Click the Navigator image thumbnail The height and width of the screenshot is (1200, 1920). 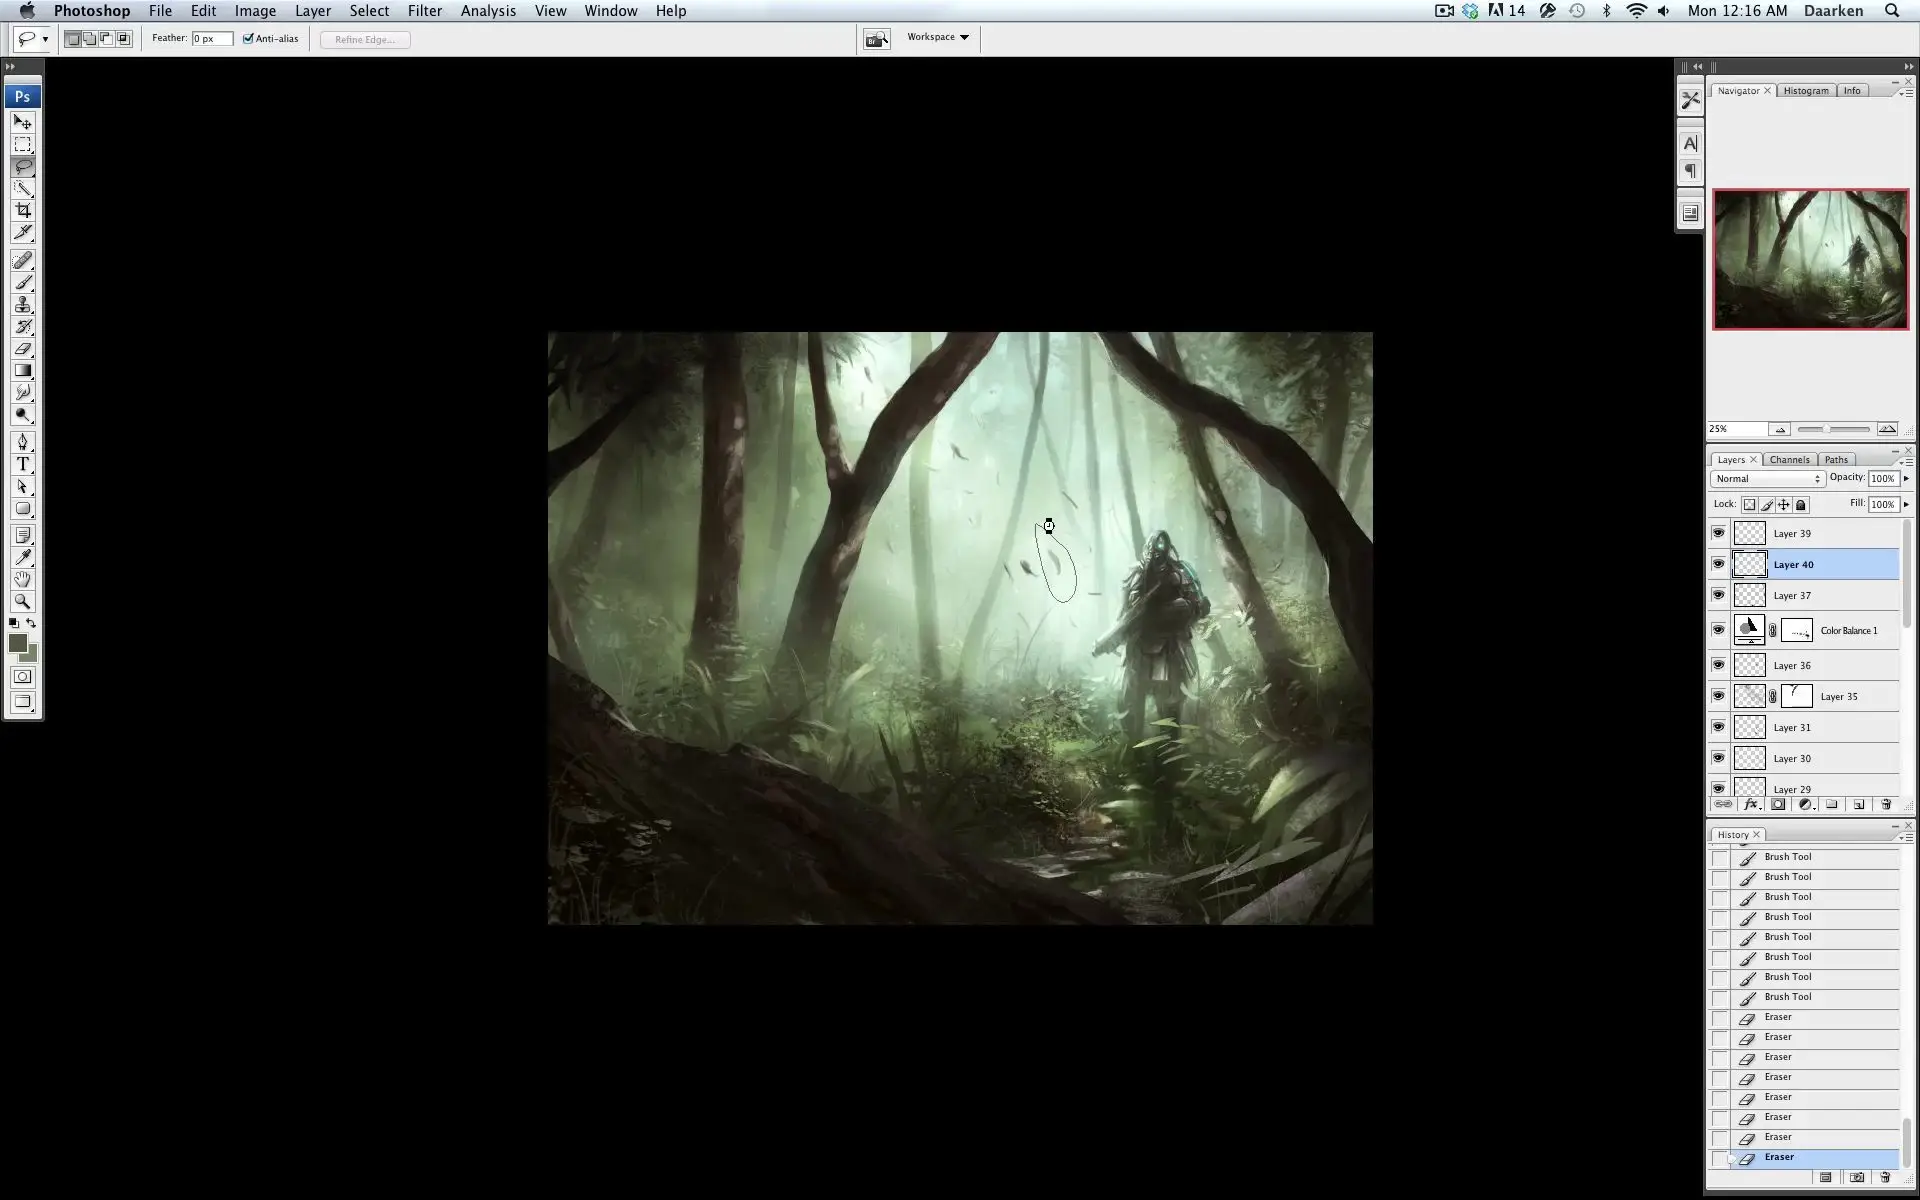click(x=1810, y=259)
